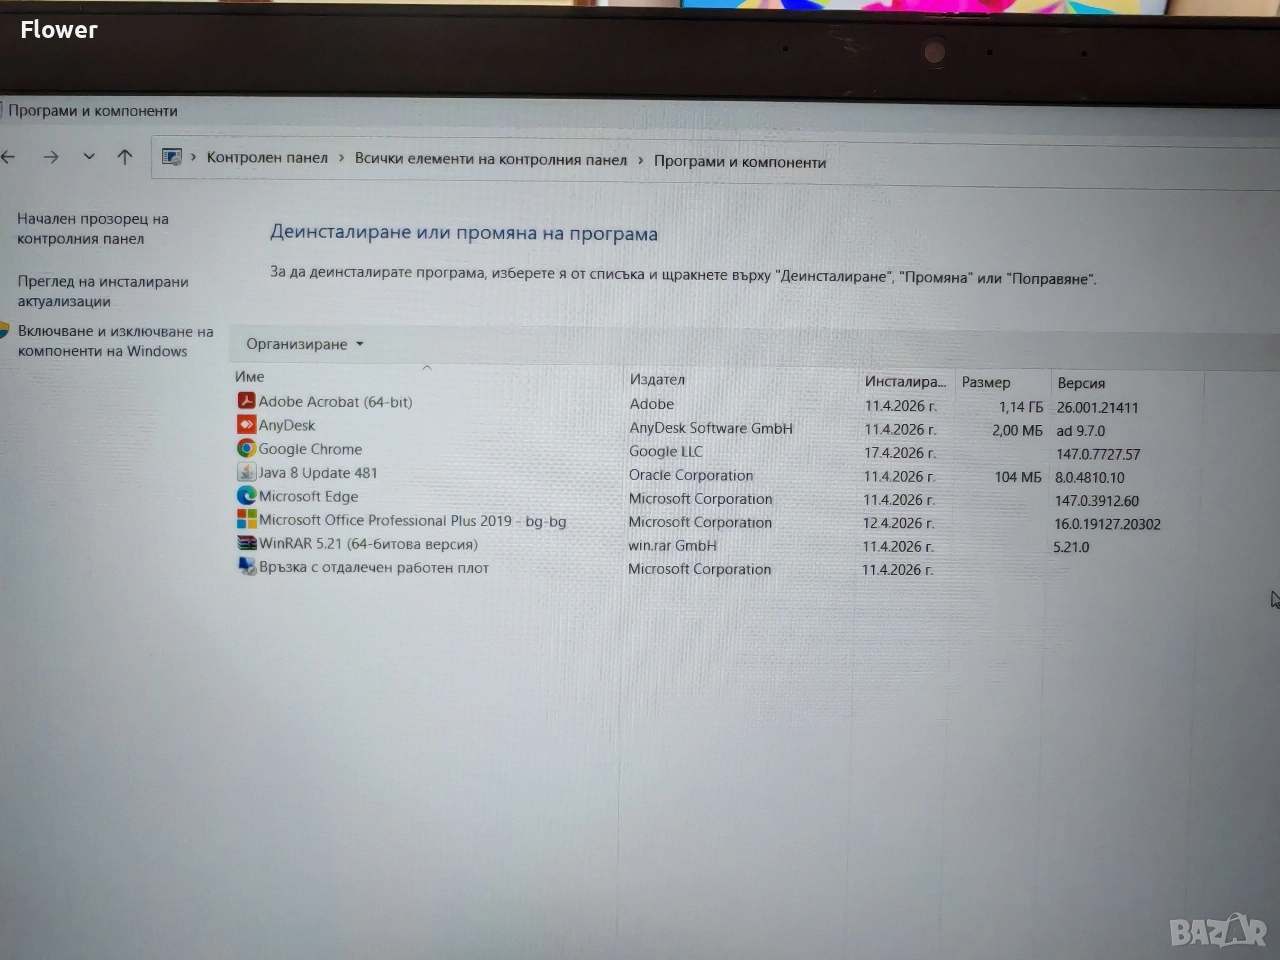Expand chevron after Всички елементи breadcrumb
Screen dimensions: 1280x960
pos(641,161)
